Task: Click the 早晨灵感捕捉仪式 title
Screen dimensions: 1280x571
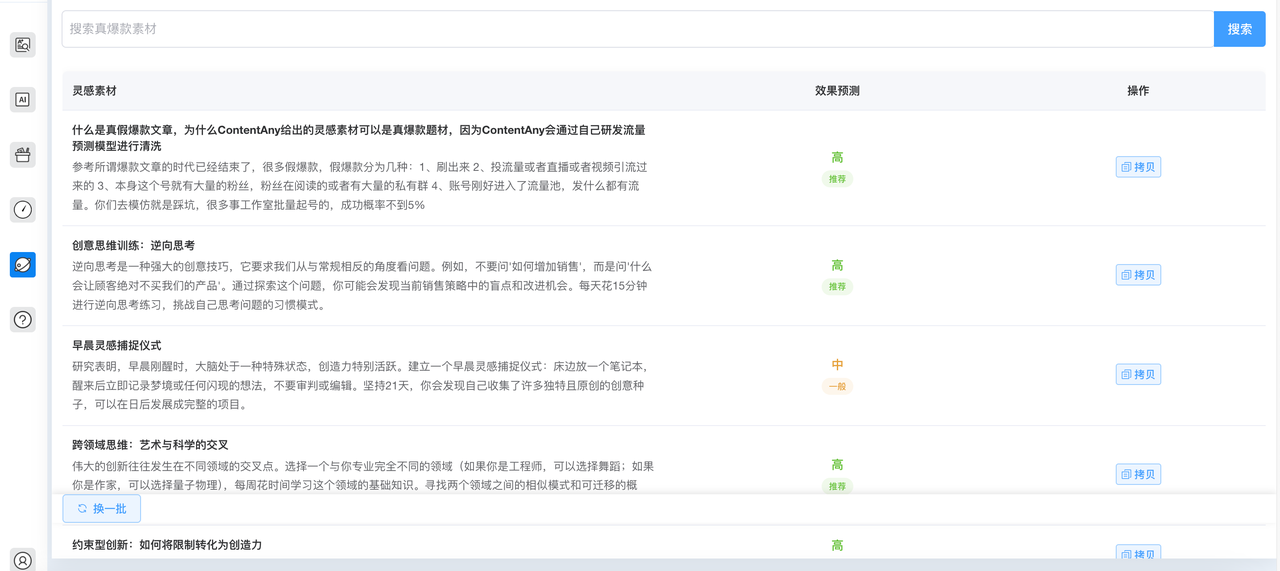Action: point(116,345)
